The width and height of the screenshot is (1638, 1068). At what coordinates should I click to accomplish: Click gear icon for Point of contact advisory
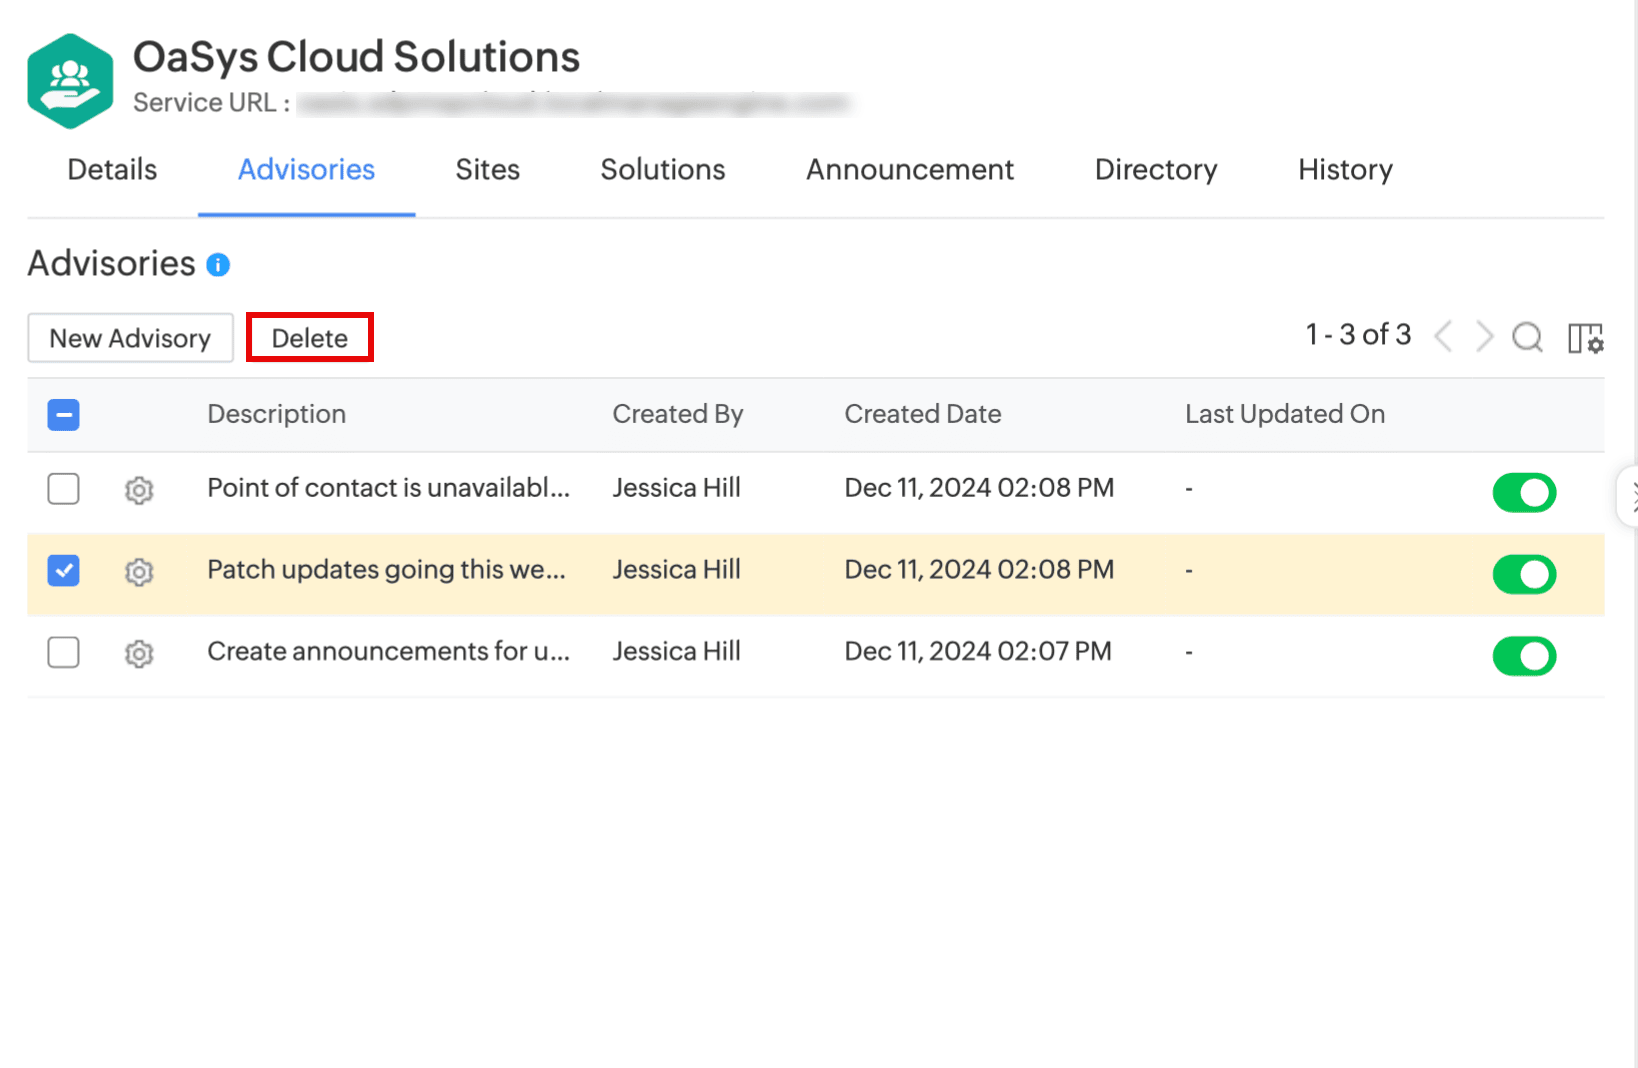(x=139, y=490)
